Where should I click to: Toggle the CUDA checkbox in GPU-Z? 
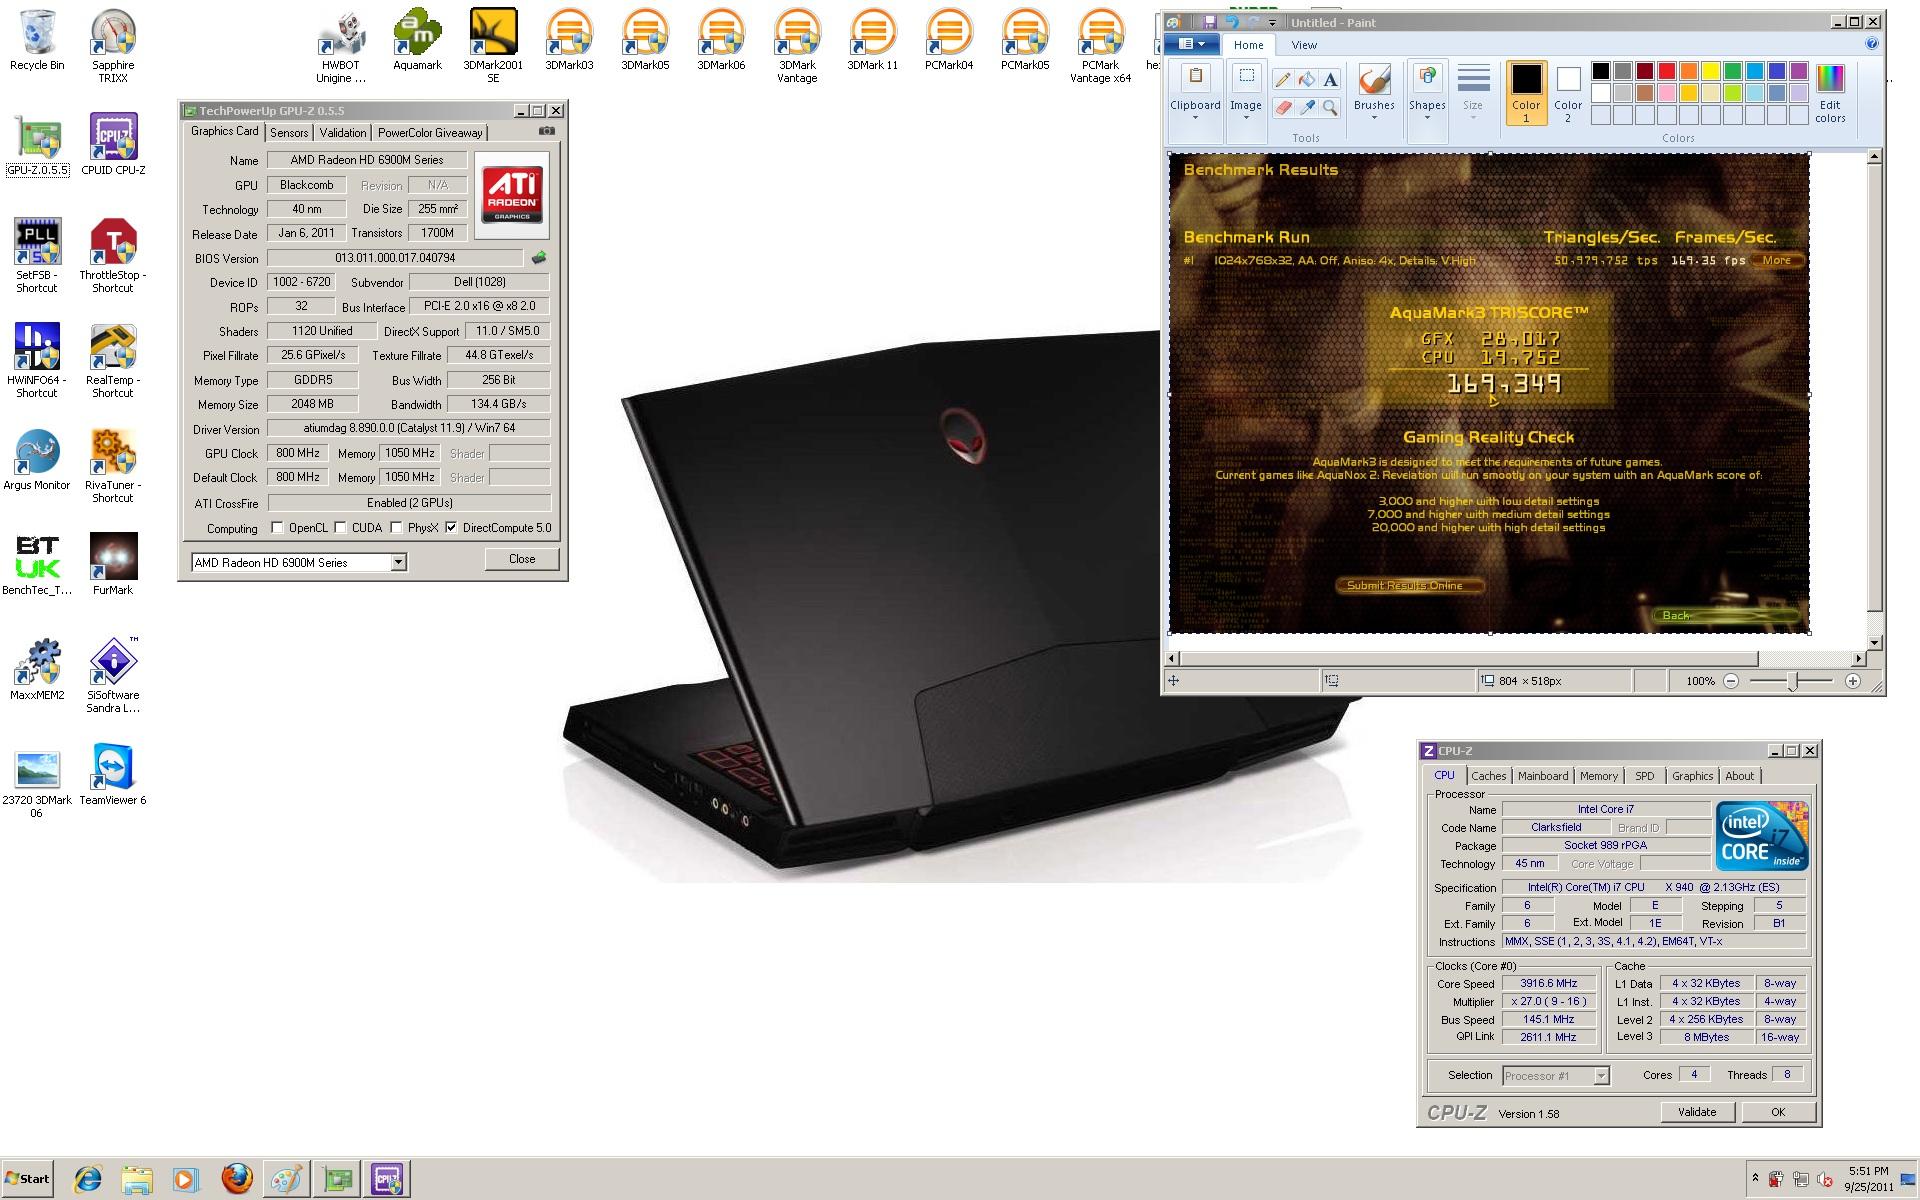click(341, 528)
